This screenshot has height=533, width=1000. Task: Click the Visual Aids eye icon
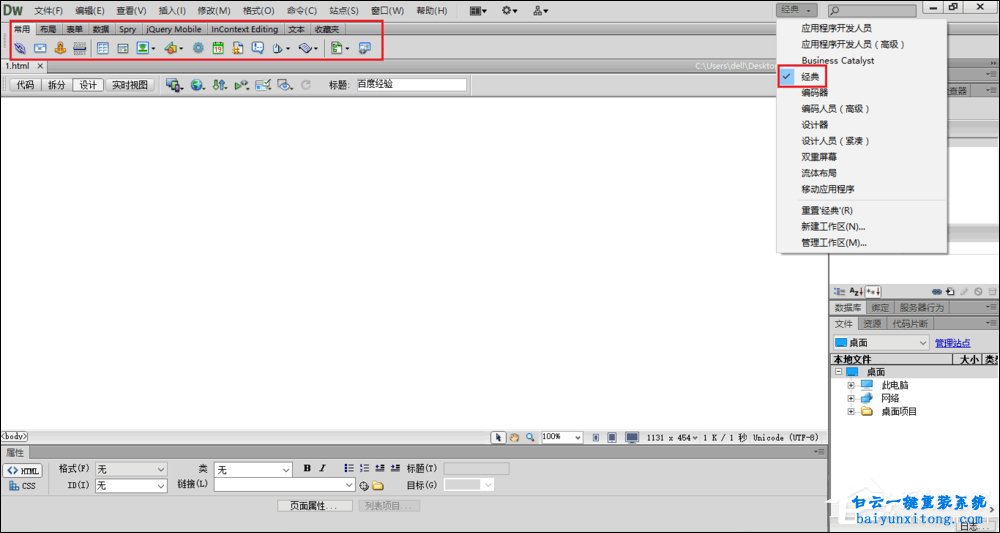285,85
